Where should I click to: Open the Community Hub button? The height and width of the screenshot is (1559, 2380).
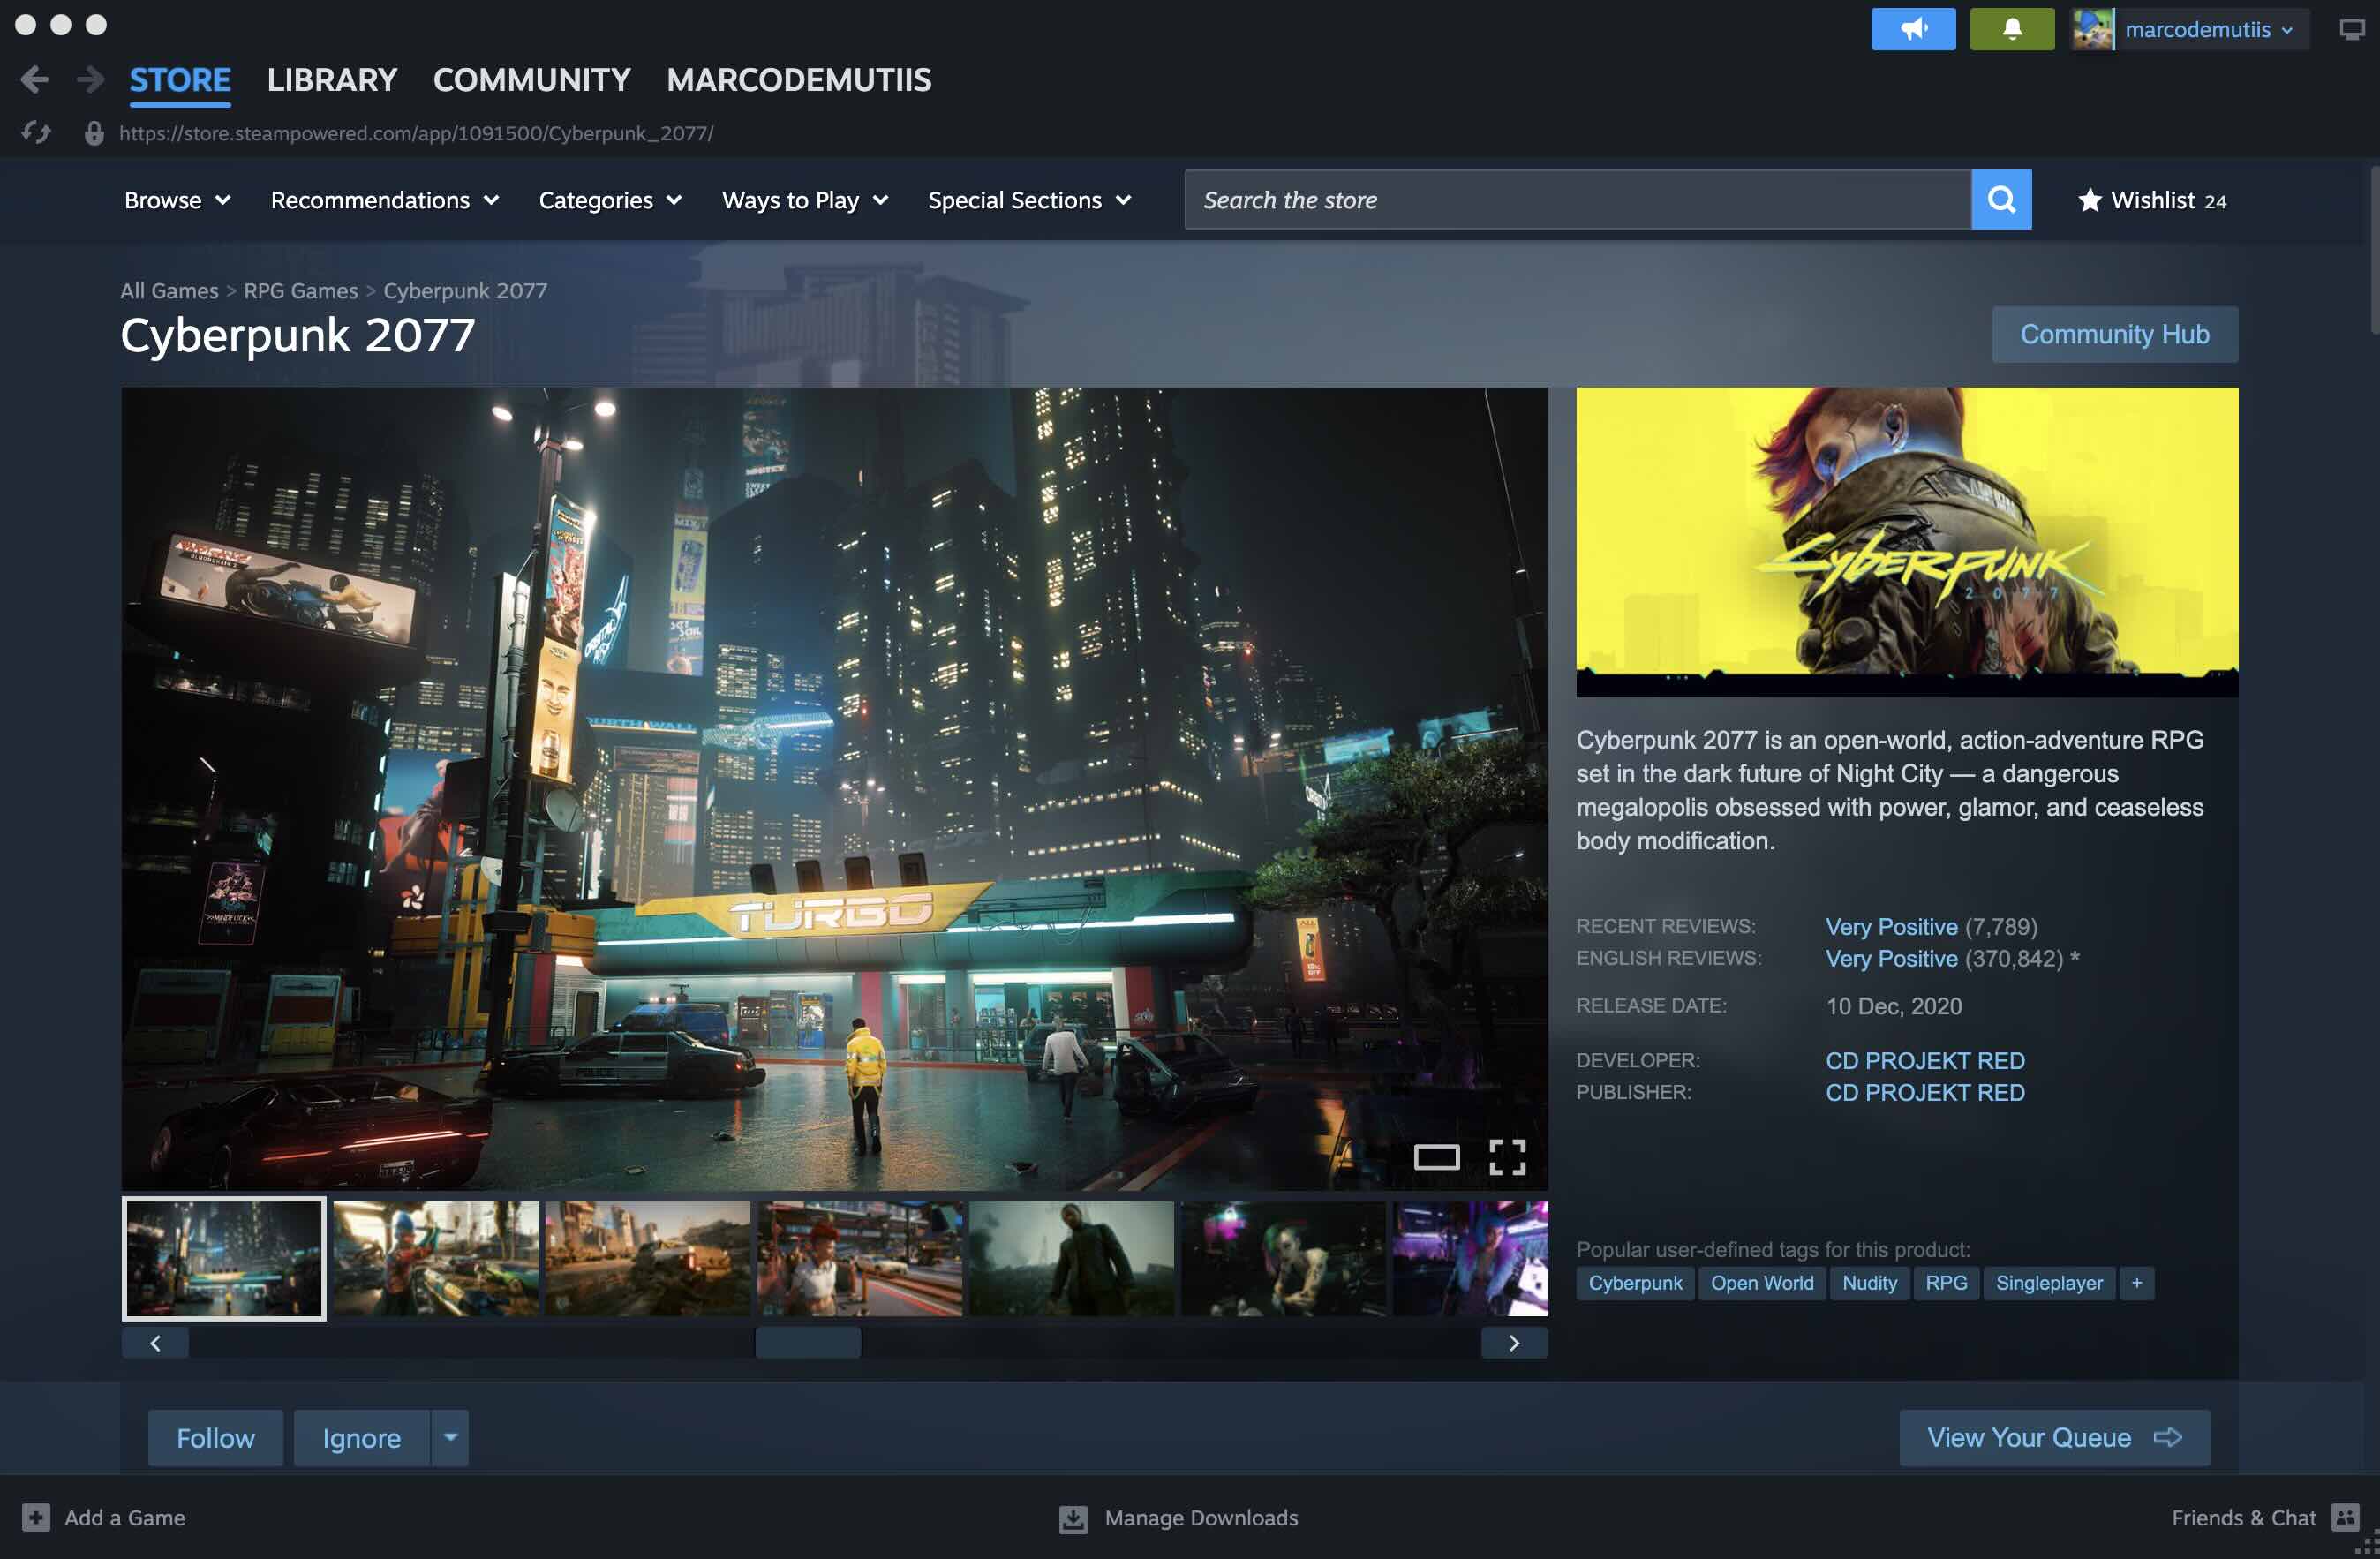[x=2113, y=334]
